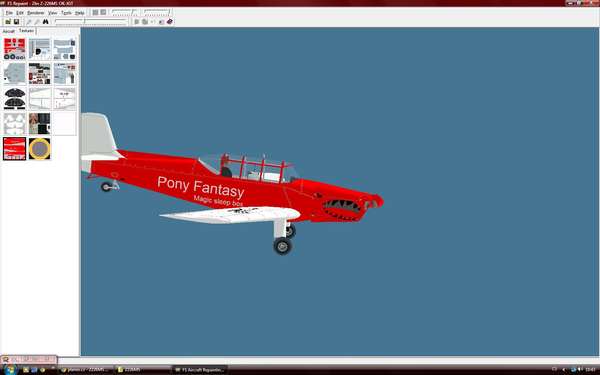Screen dimensions: 600x375
Task: Click the first gray square icon beside Help
Action: (95, 13)
